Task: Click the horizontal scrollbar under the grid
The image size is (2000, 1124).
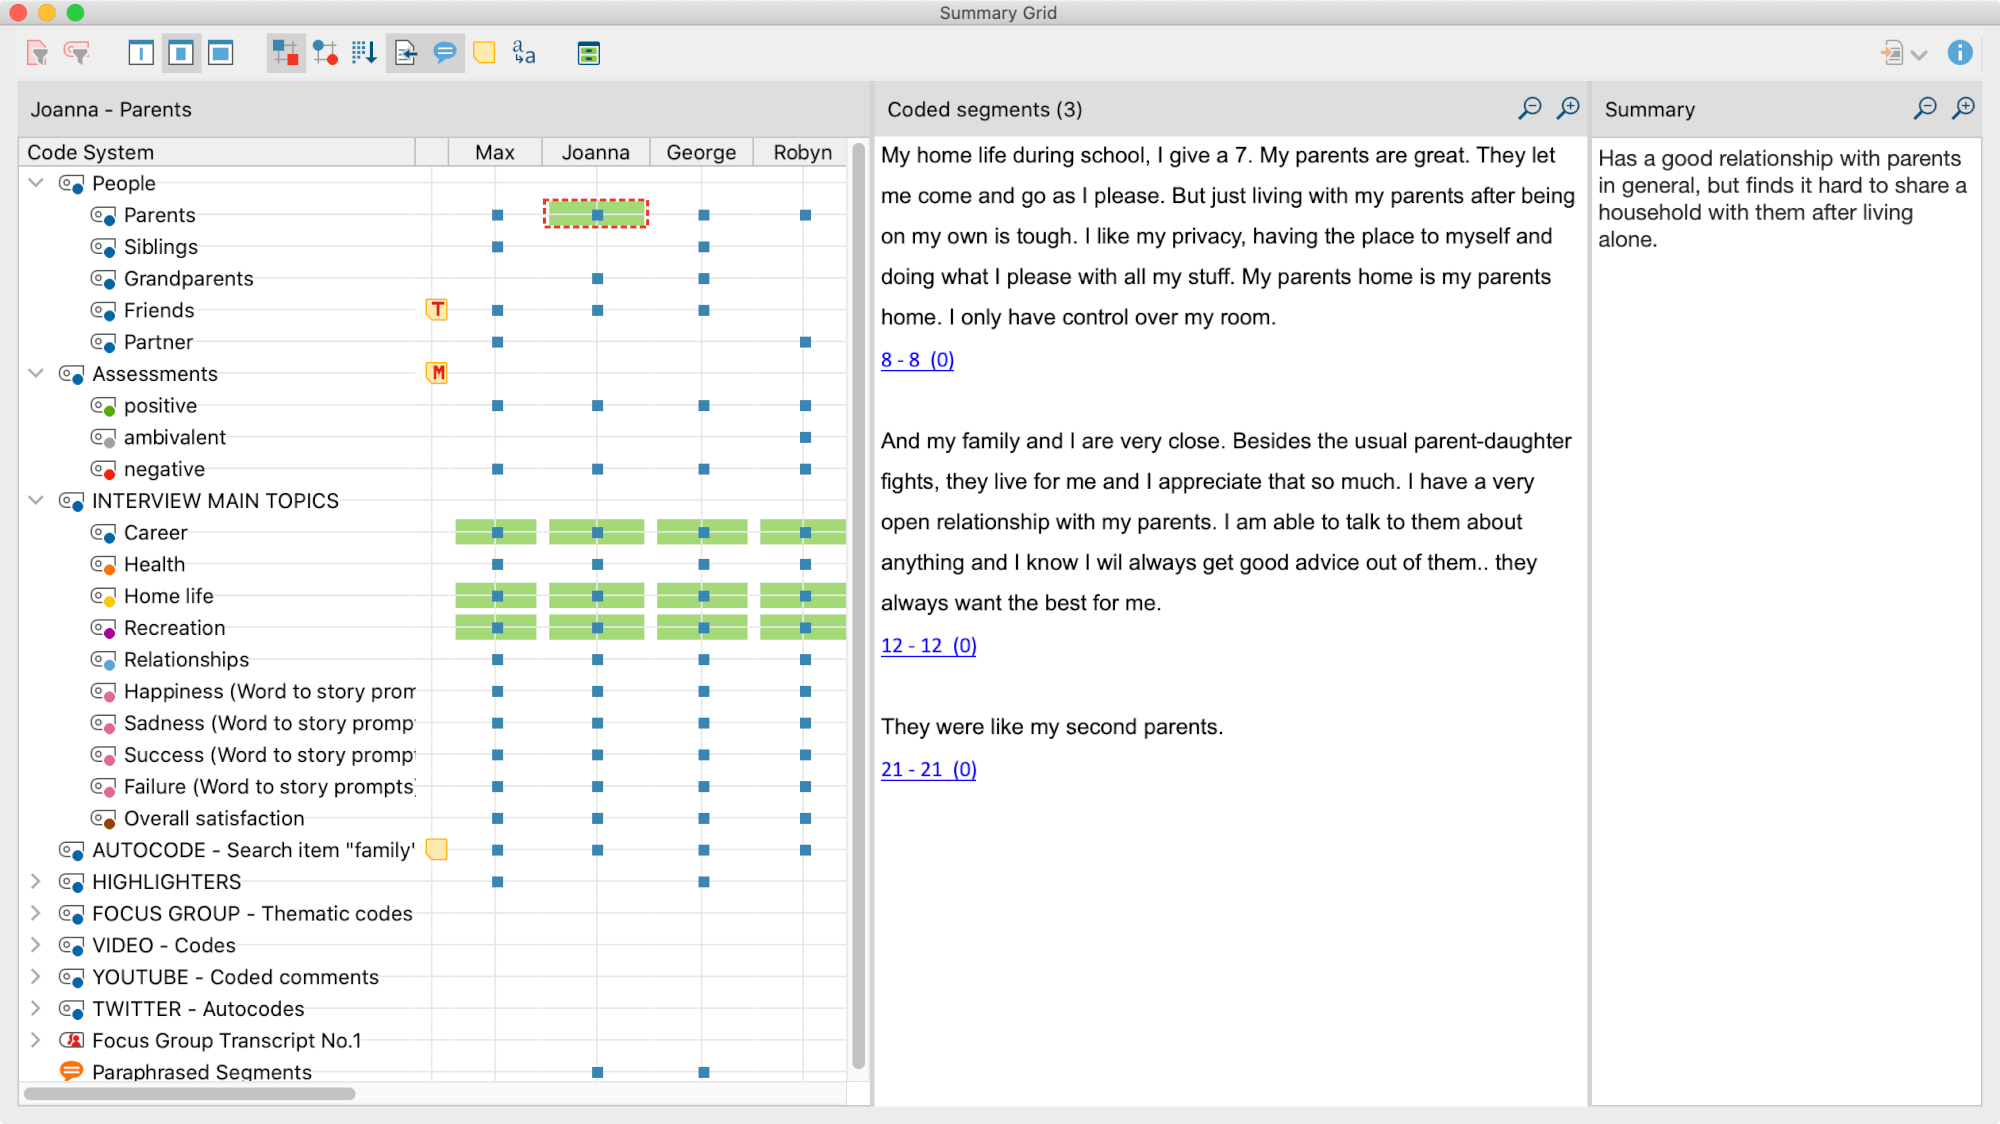Action: click(x=189, y=1093)
